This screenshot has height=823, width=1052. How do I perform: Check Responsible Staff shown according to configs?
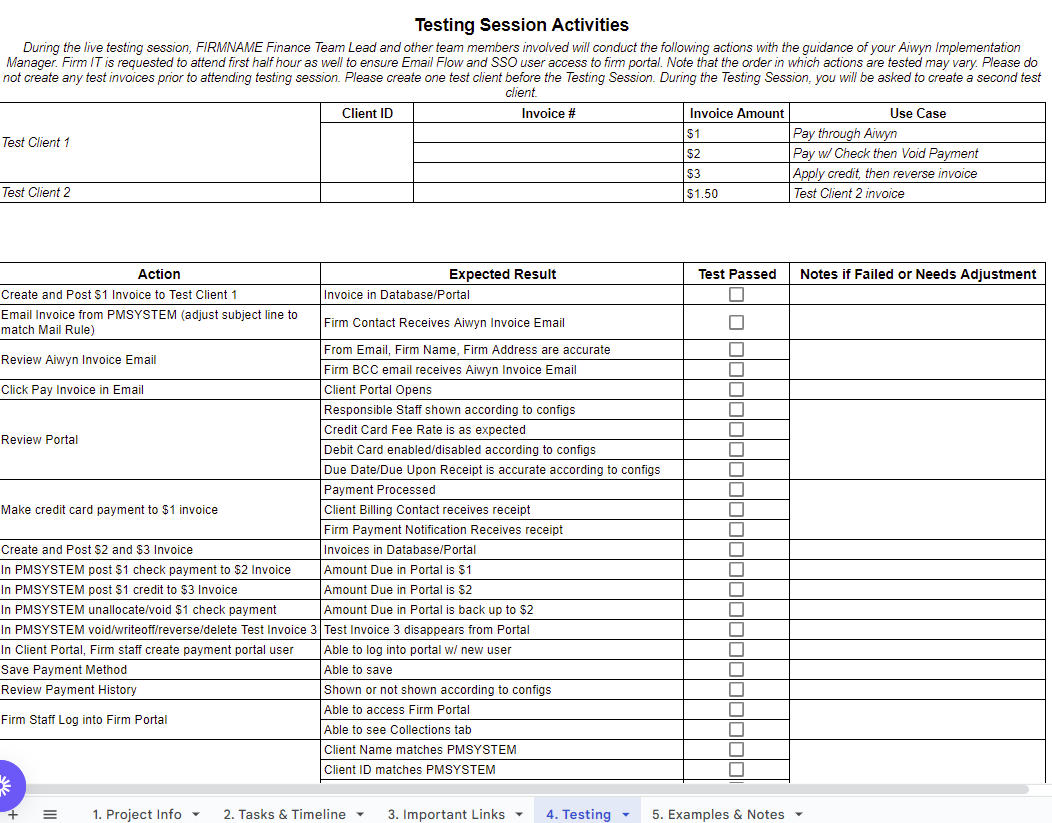[736, 409]
